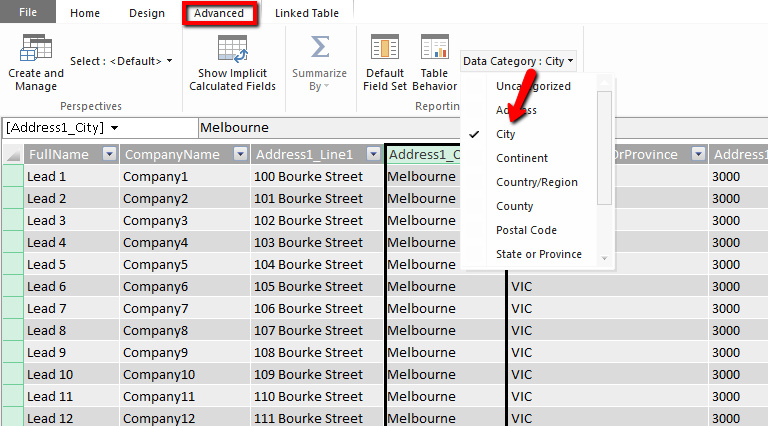Open the CompanyName column filter arrow
Screen dimensions: 768x426
[x=239, y=154]
